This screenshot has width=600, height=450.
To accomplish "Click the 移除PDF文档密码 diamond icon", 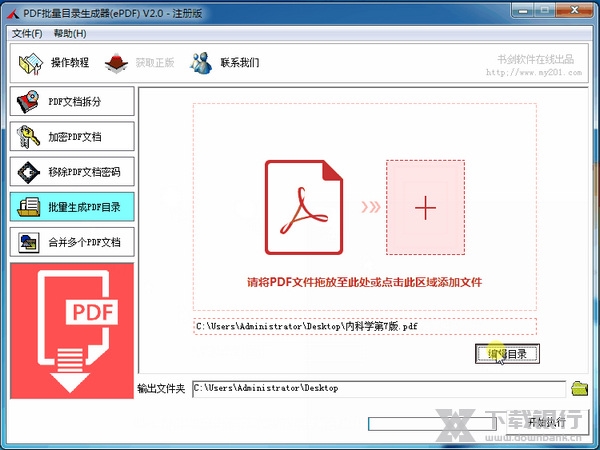I will point(28,172).
